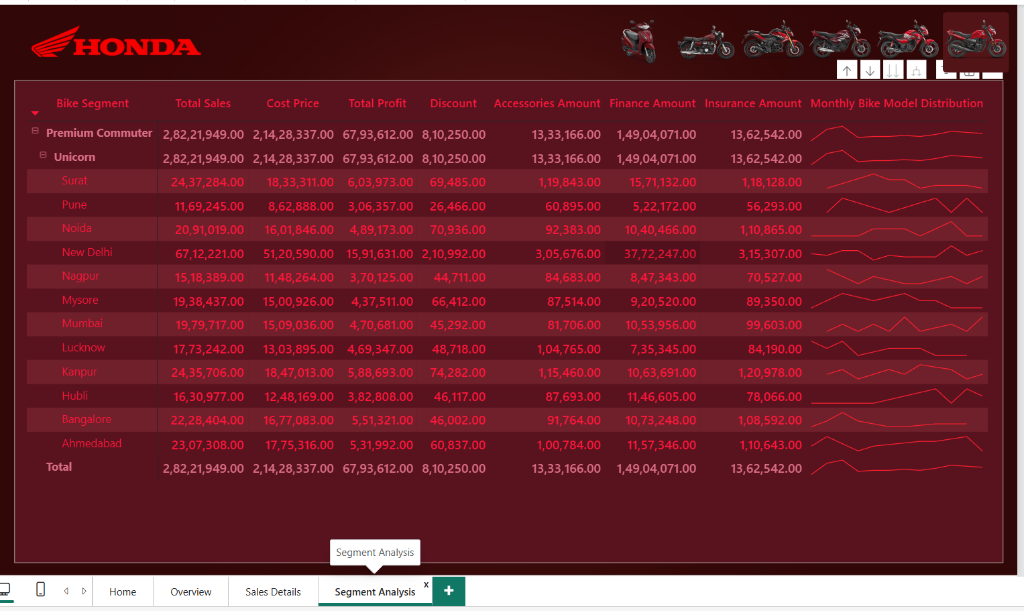Click Bangalore total profit 5,51,321.00
The width and height of the screenshot is (1024, 611).
point(382,420)
